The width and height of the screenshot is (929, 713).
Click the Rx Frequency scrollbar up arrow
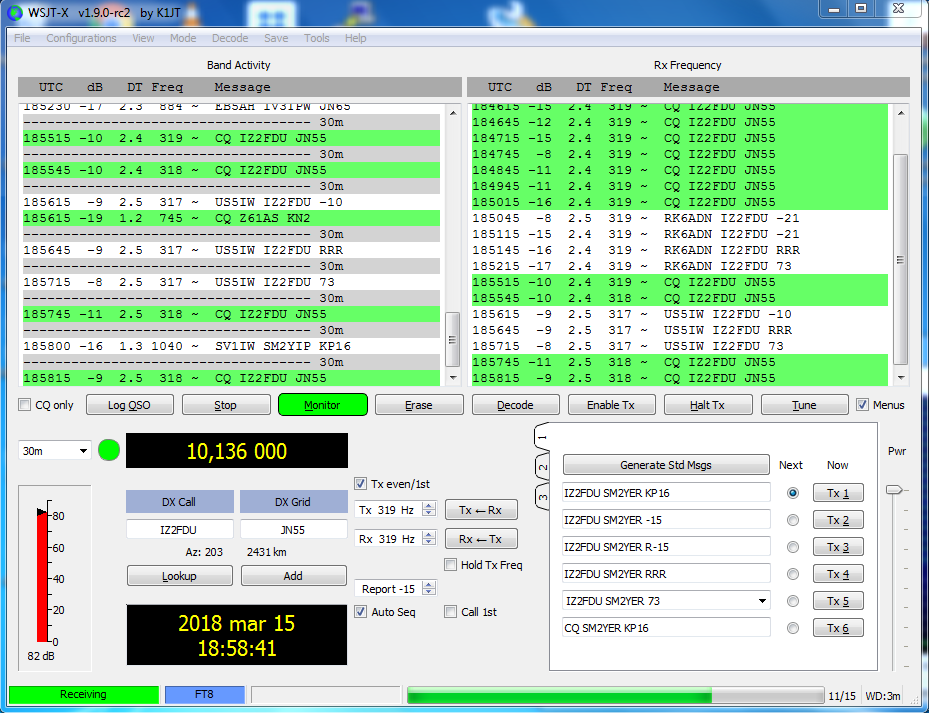coord(901,113)
